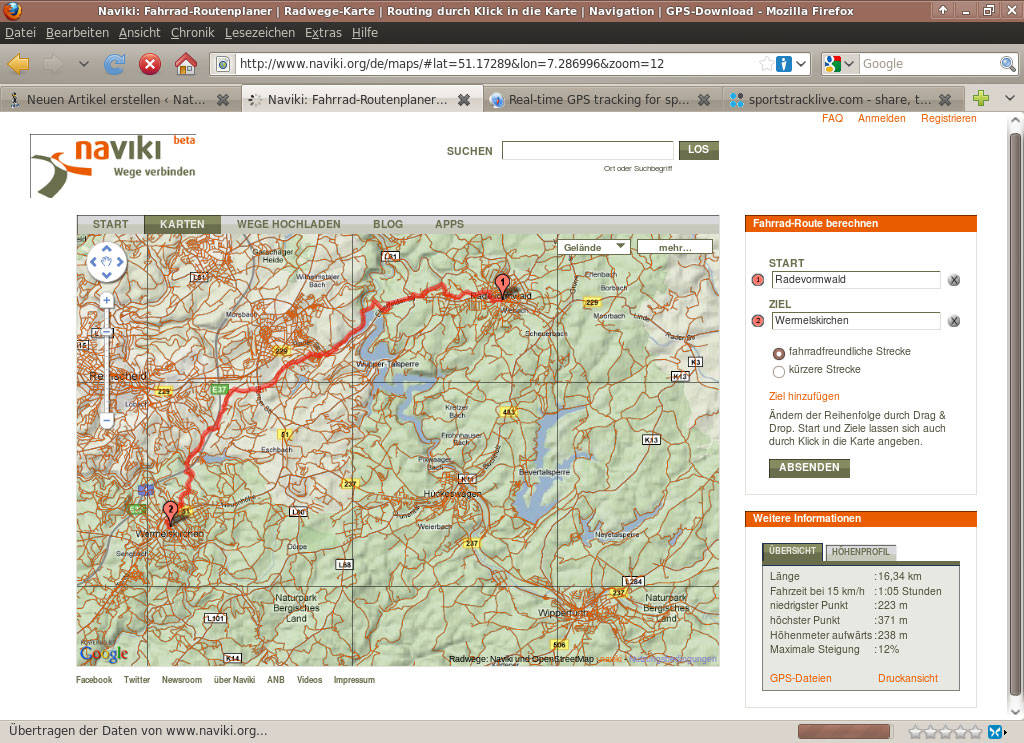Zoom in with the map plus button
Image resolution: width=1024 pixels, height=743 pixels.
[106, 300]
